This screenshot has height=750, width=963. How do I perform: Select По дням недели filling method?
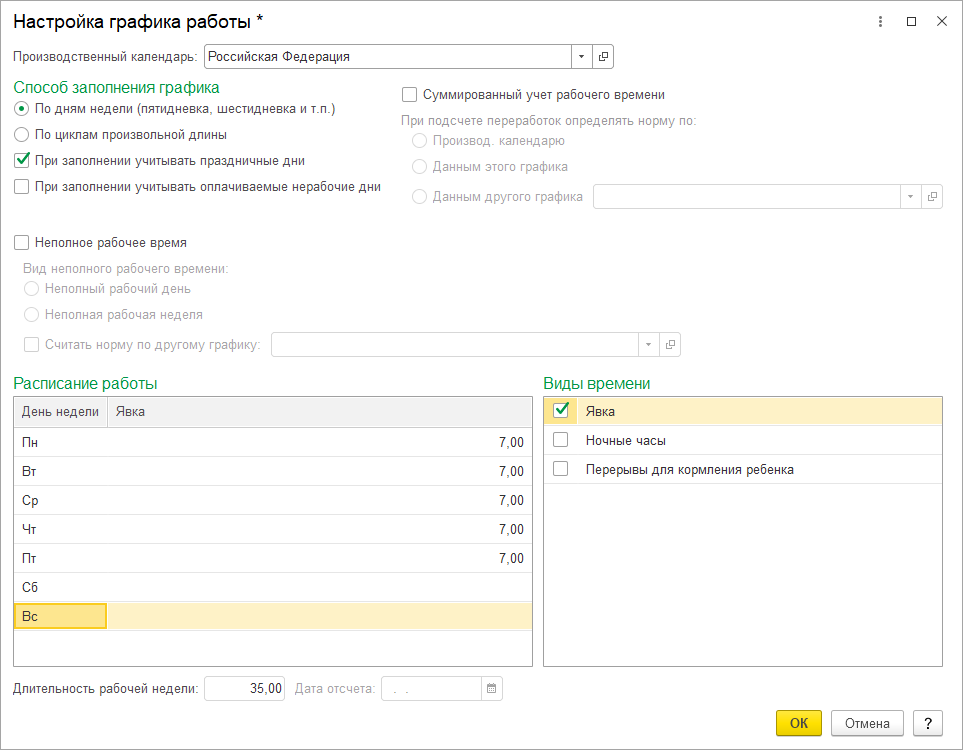pyautogui.click(x=22, y=108)
